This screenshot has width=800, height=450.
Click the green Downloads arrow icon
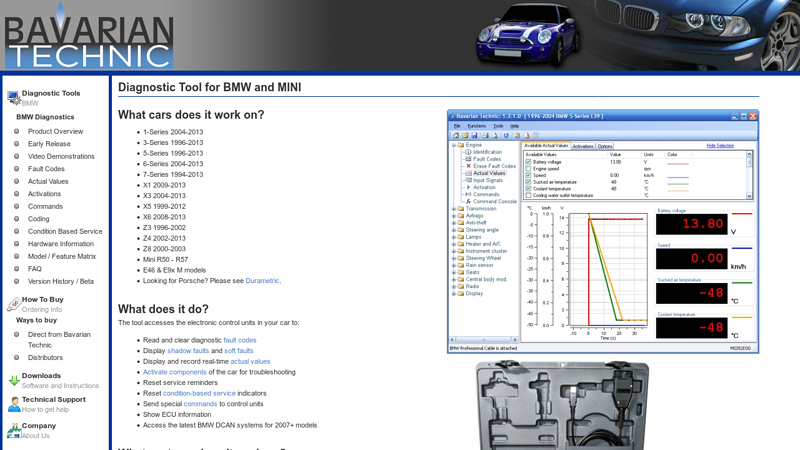pos(14,380)
